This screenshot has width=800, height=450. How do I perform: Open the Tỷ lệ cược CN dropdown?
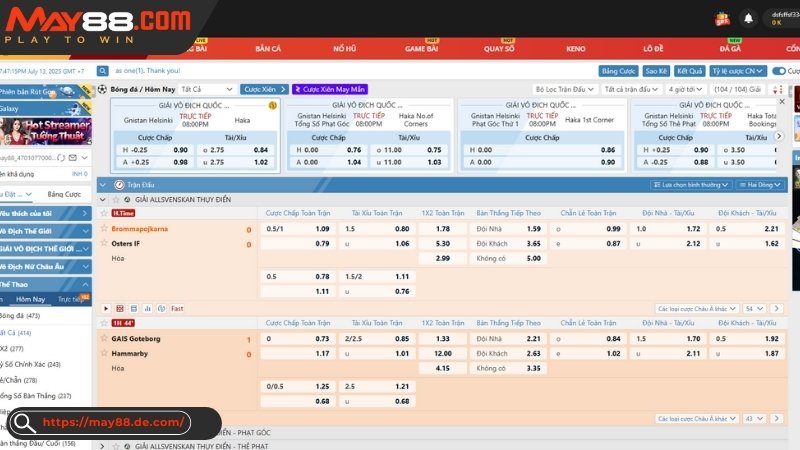click(738, 71)
